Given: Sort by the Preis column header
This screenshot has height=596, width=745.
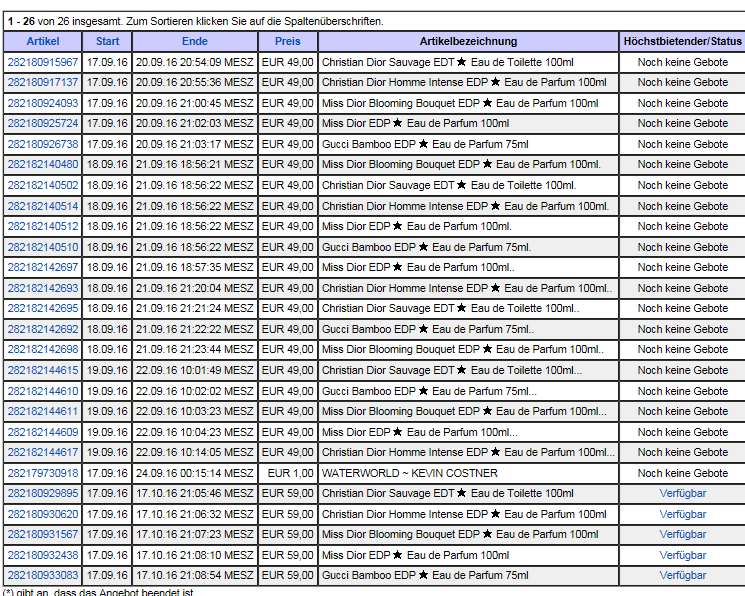Looking at the screenshot, I should [x=287, y=41].
